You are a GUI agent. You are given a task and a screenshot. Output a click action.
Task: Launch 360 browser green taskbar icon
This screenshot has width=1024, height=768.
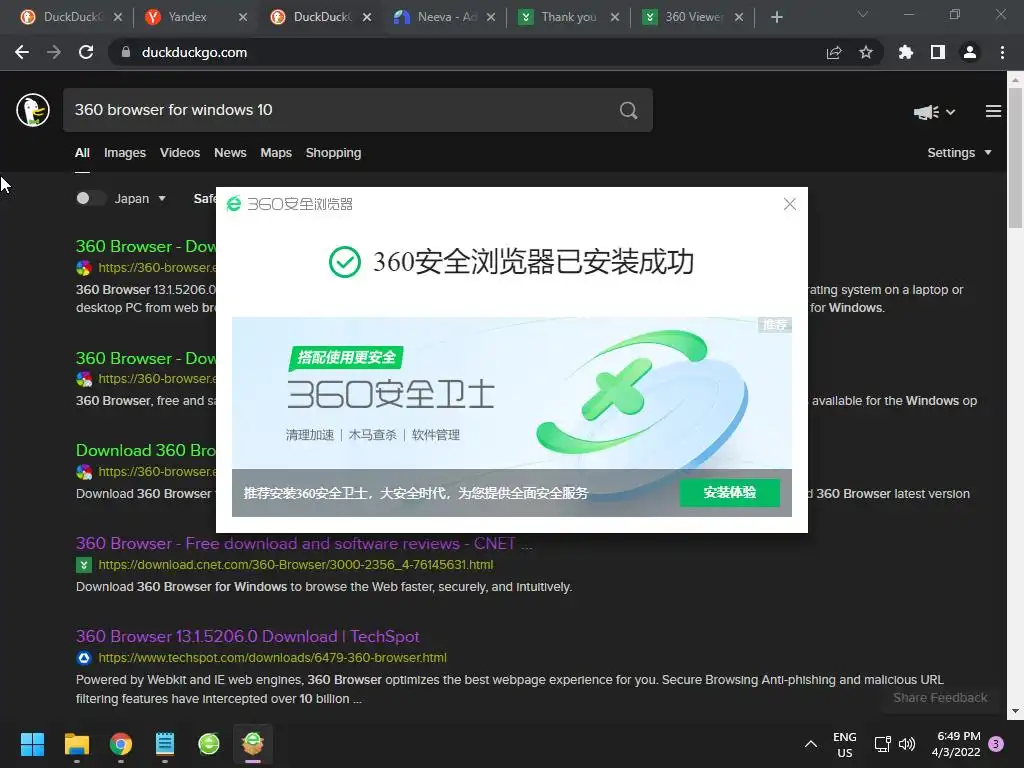coord(209,744)
